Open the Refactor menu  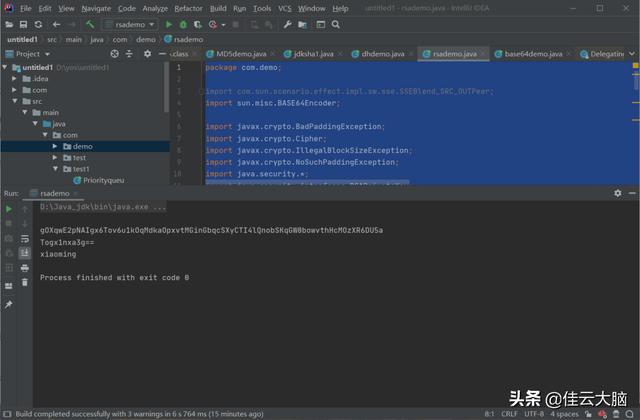click(188, 8)
